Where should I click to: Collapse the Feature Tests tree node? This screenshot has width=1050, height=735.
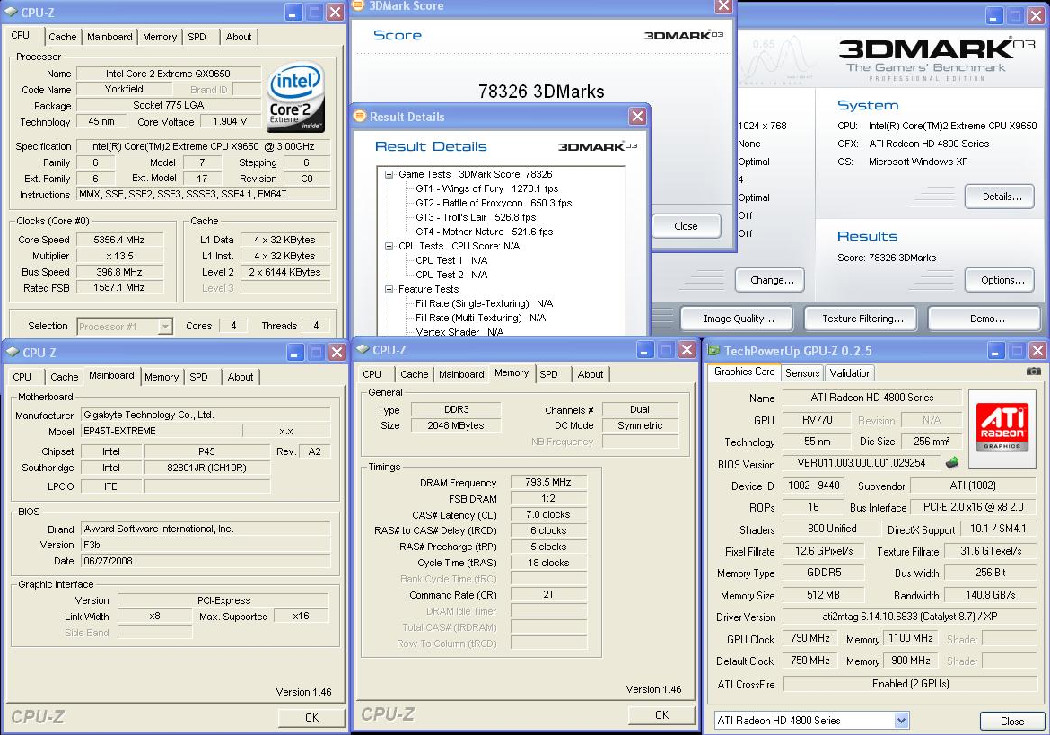pos(388,289)
